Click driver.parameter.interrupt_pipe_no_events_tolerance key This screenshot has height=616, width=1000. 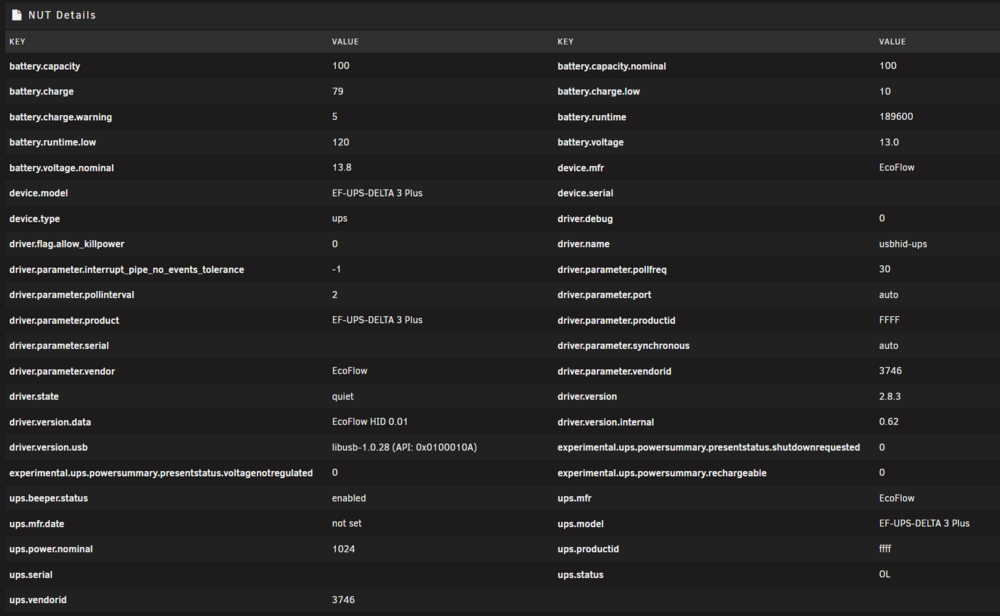126,270
